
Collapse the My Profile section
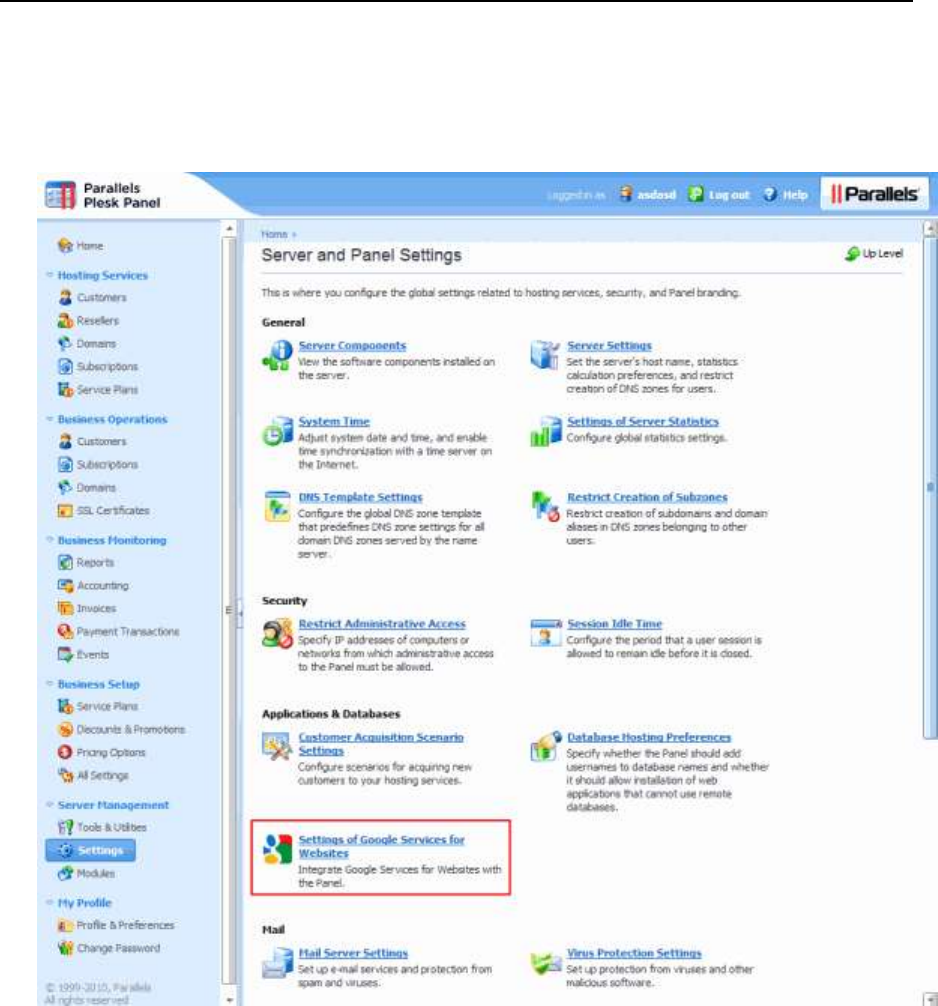49,902
